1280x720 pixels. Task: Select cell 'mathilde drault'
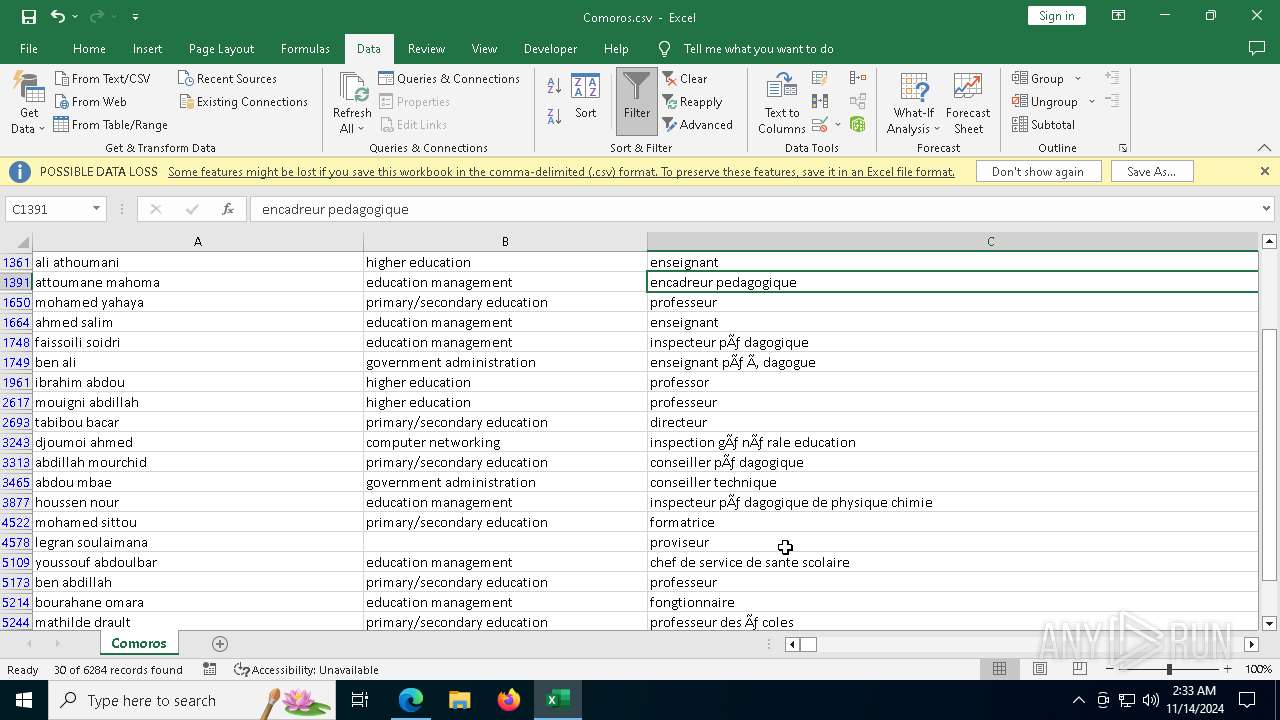coord(198,622)
